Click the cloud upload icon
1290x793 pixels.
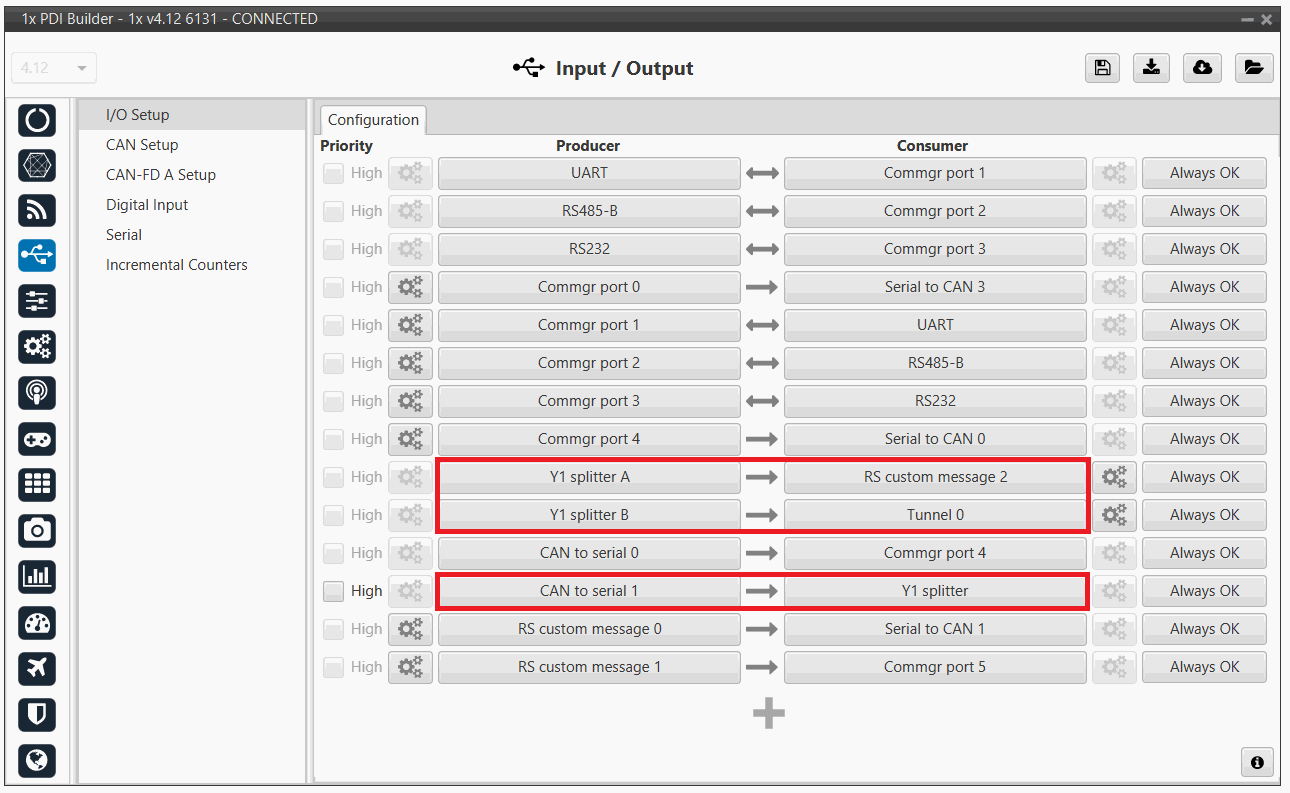tap(1202, 68)
